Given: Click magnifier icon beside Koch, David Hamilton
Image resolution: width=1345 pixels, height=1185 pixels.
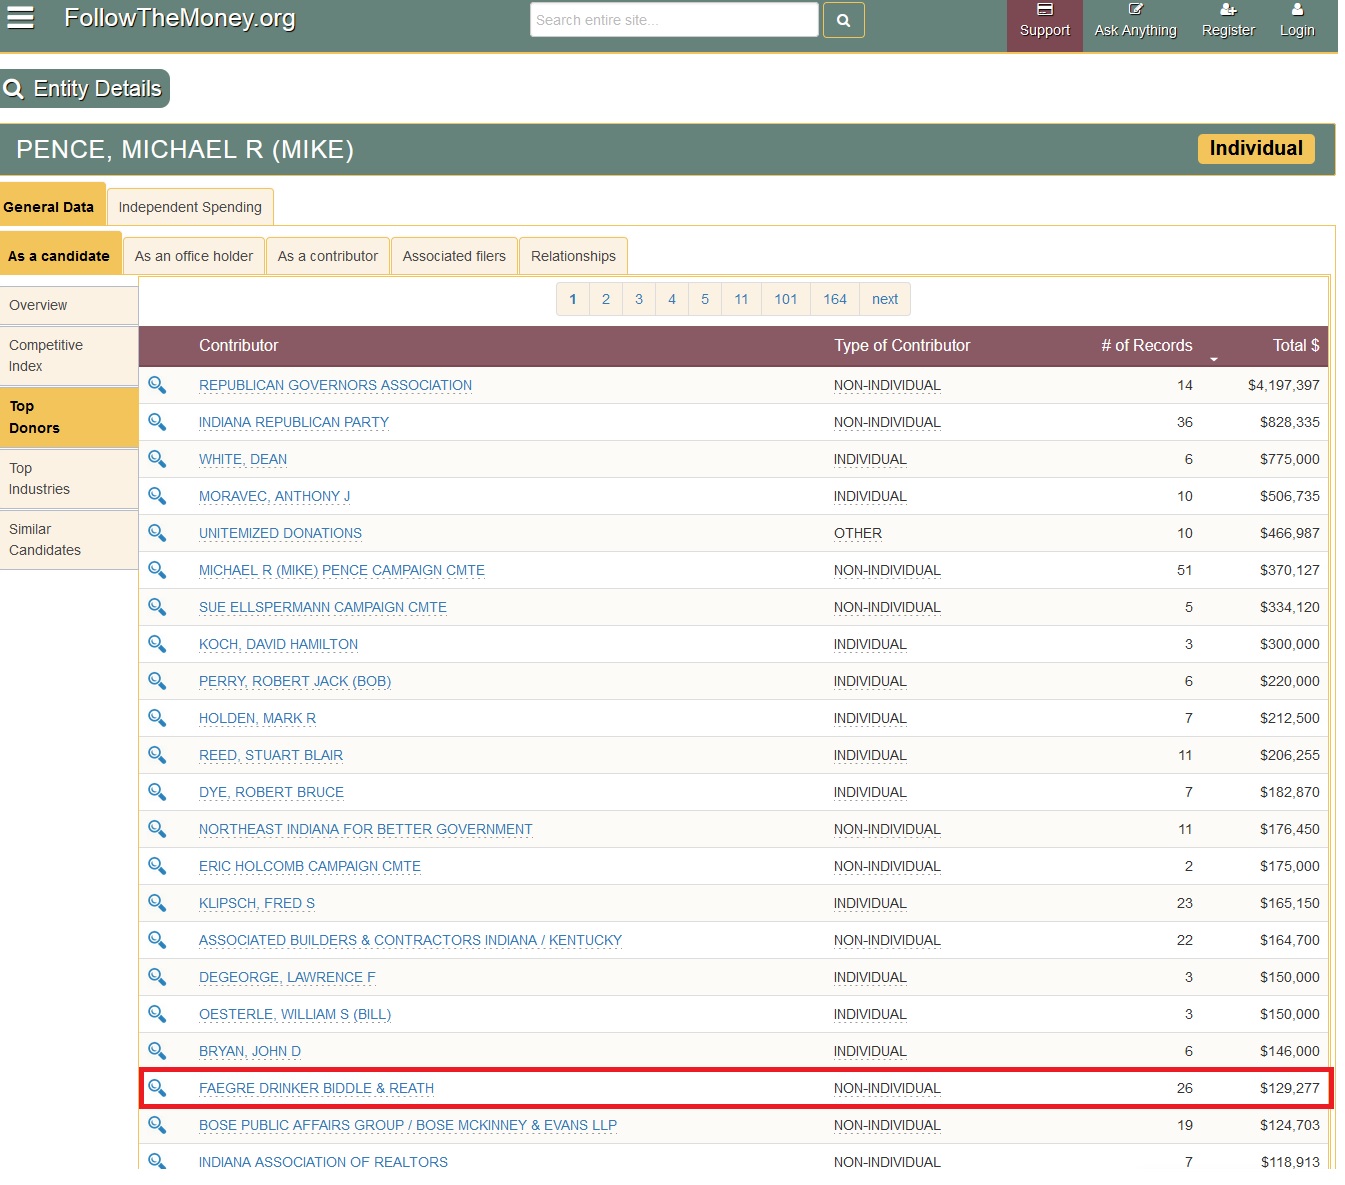Looking at the screenshot, I should tap(157, 644).
